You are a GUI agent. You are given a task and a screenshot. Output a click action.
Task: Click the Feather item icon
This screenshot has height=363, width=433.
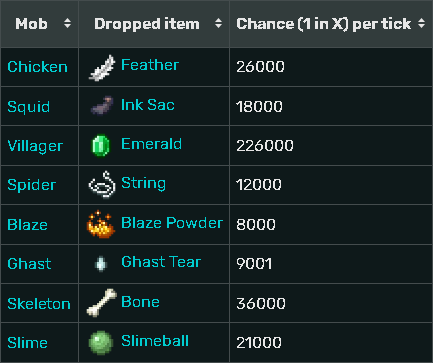(102, 68)
